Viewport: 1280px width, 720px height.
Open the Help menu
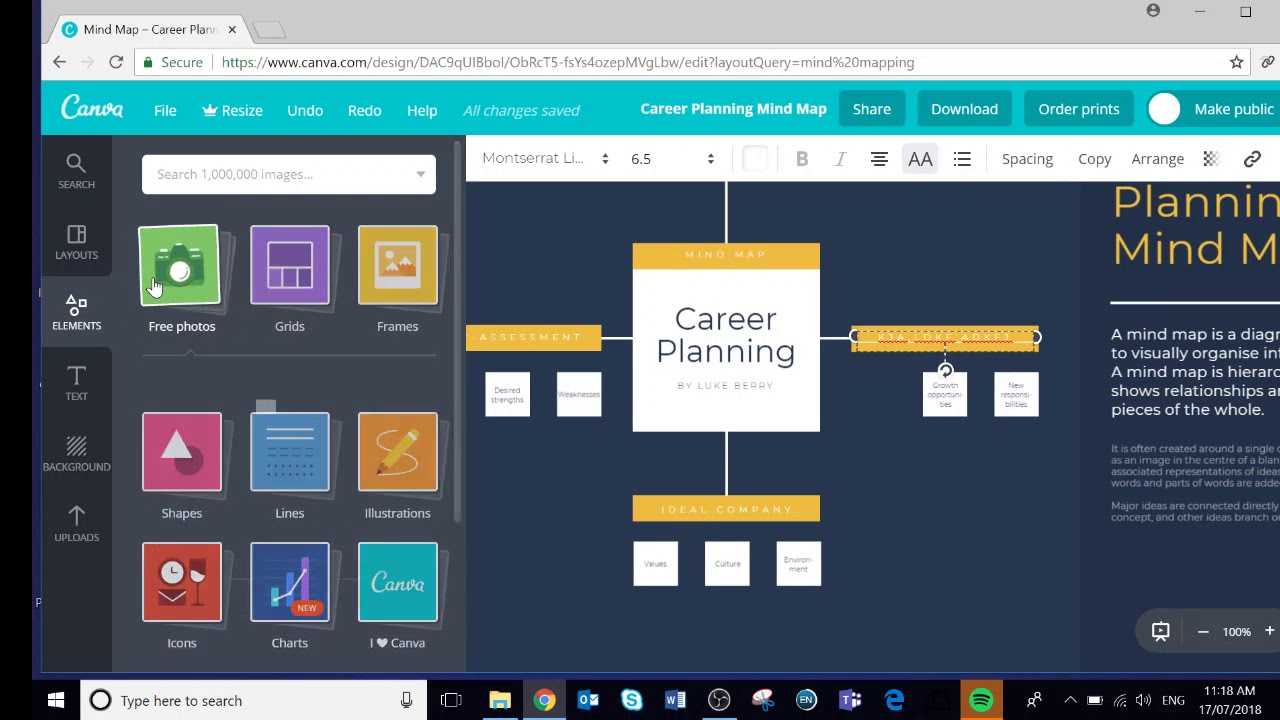click(x=422, y=110)
